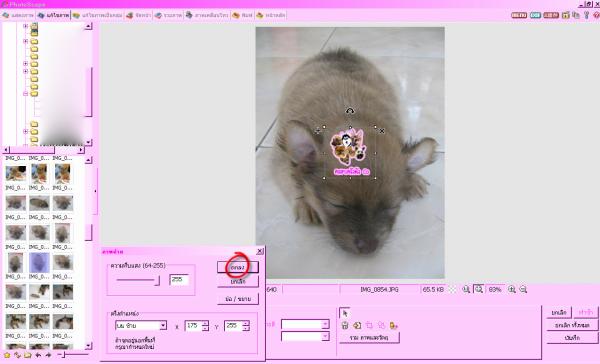Click the opacity slider handle (64-255)
This screenshot has width=600, height=364.
[157, 281]
